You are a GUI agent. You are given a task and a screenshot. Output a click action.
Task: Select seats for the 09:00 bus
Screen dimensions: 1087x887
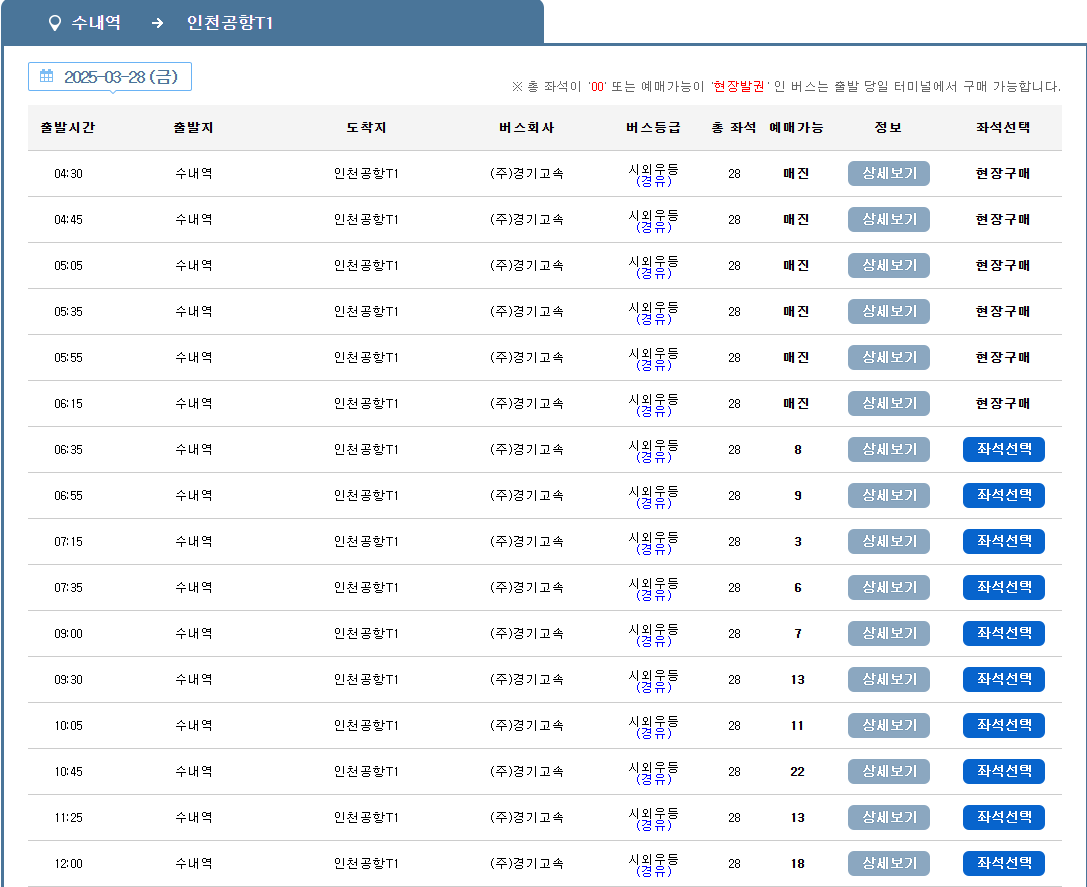1003,633
